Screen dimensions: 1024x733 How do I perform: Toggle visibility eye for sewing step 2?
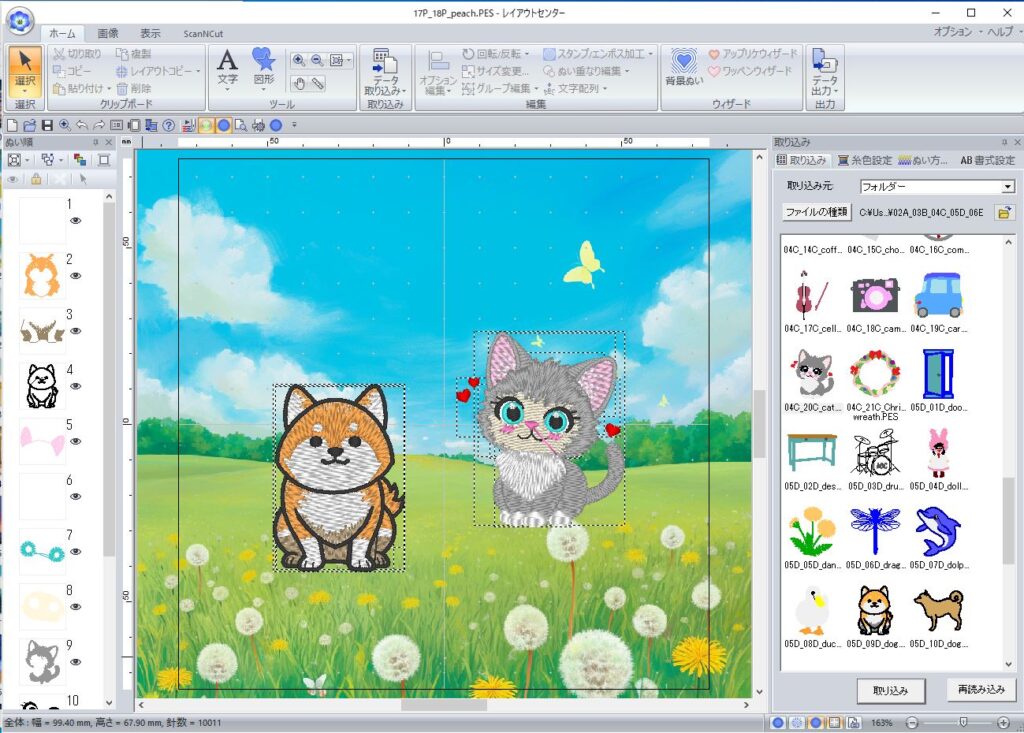[x=75, y=276]
